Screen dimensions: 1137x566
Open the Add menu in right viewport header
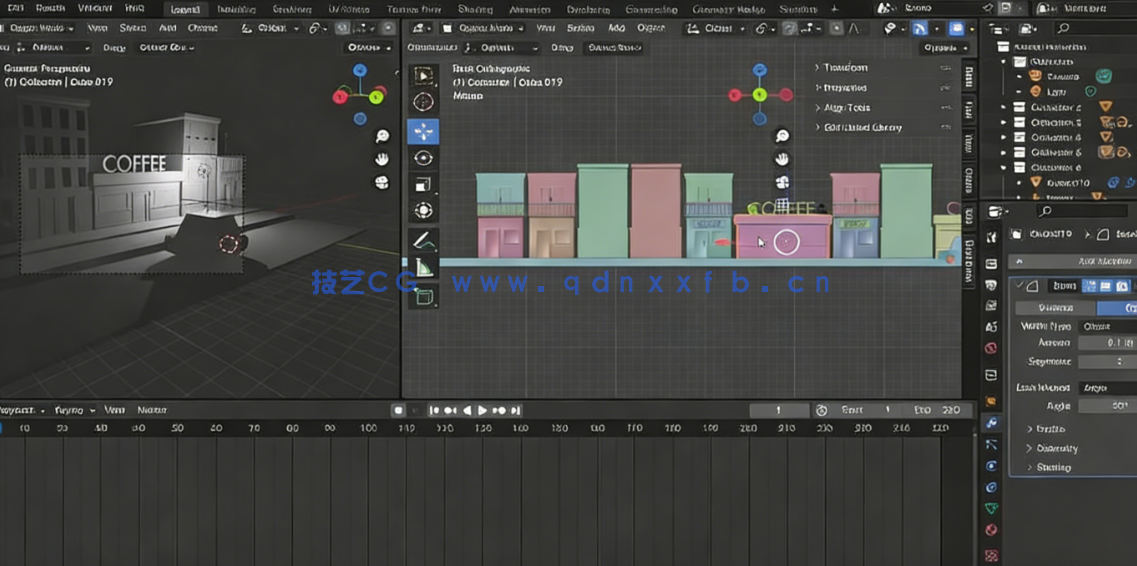[616, 29]
